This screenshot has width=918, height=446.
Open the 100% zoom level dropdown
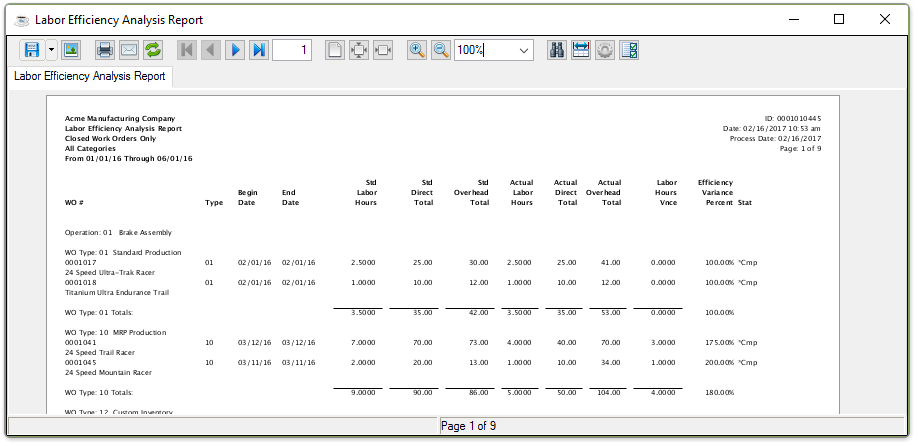click(524, 50)
